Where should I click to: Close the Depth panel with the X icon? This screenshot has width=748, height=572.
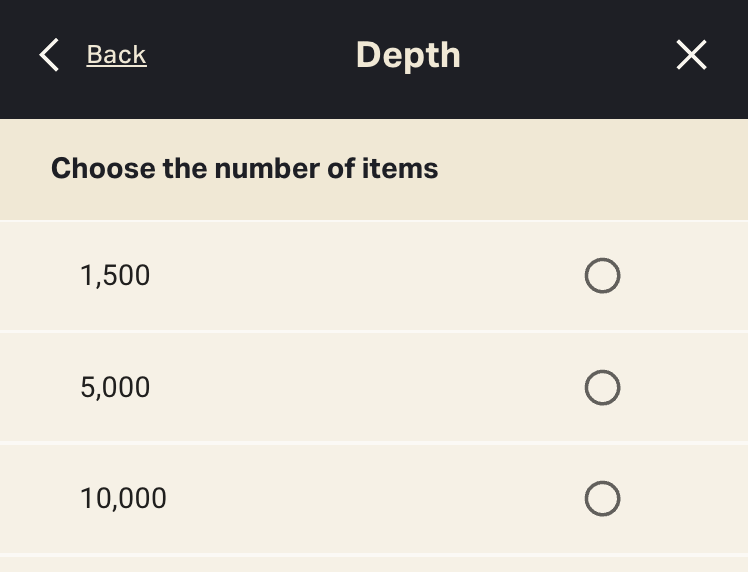(x=691, y=55)
